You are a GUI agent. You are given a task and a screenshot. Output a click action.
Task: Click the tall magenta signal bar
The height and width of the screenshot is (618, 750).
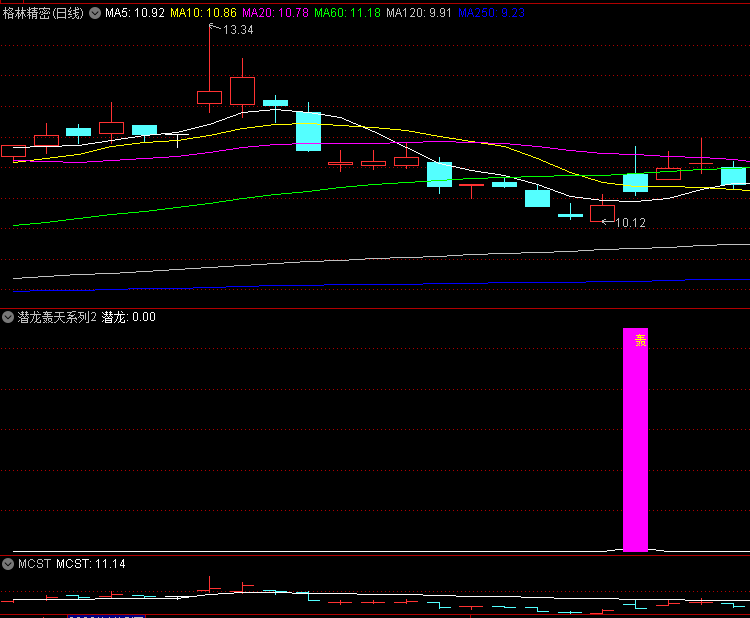pos(635,440)
